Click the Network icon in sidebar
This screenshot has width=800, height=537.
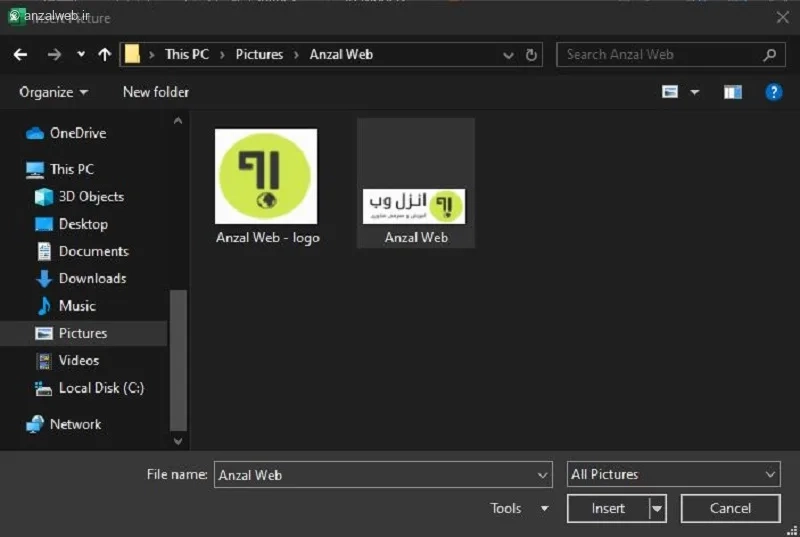35,424
